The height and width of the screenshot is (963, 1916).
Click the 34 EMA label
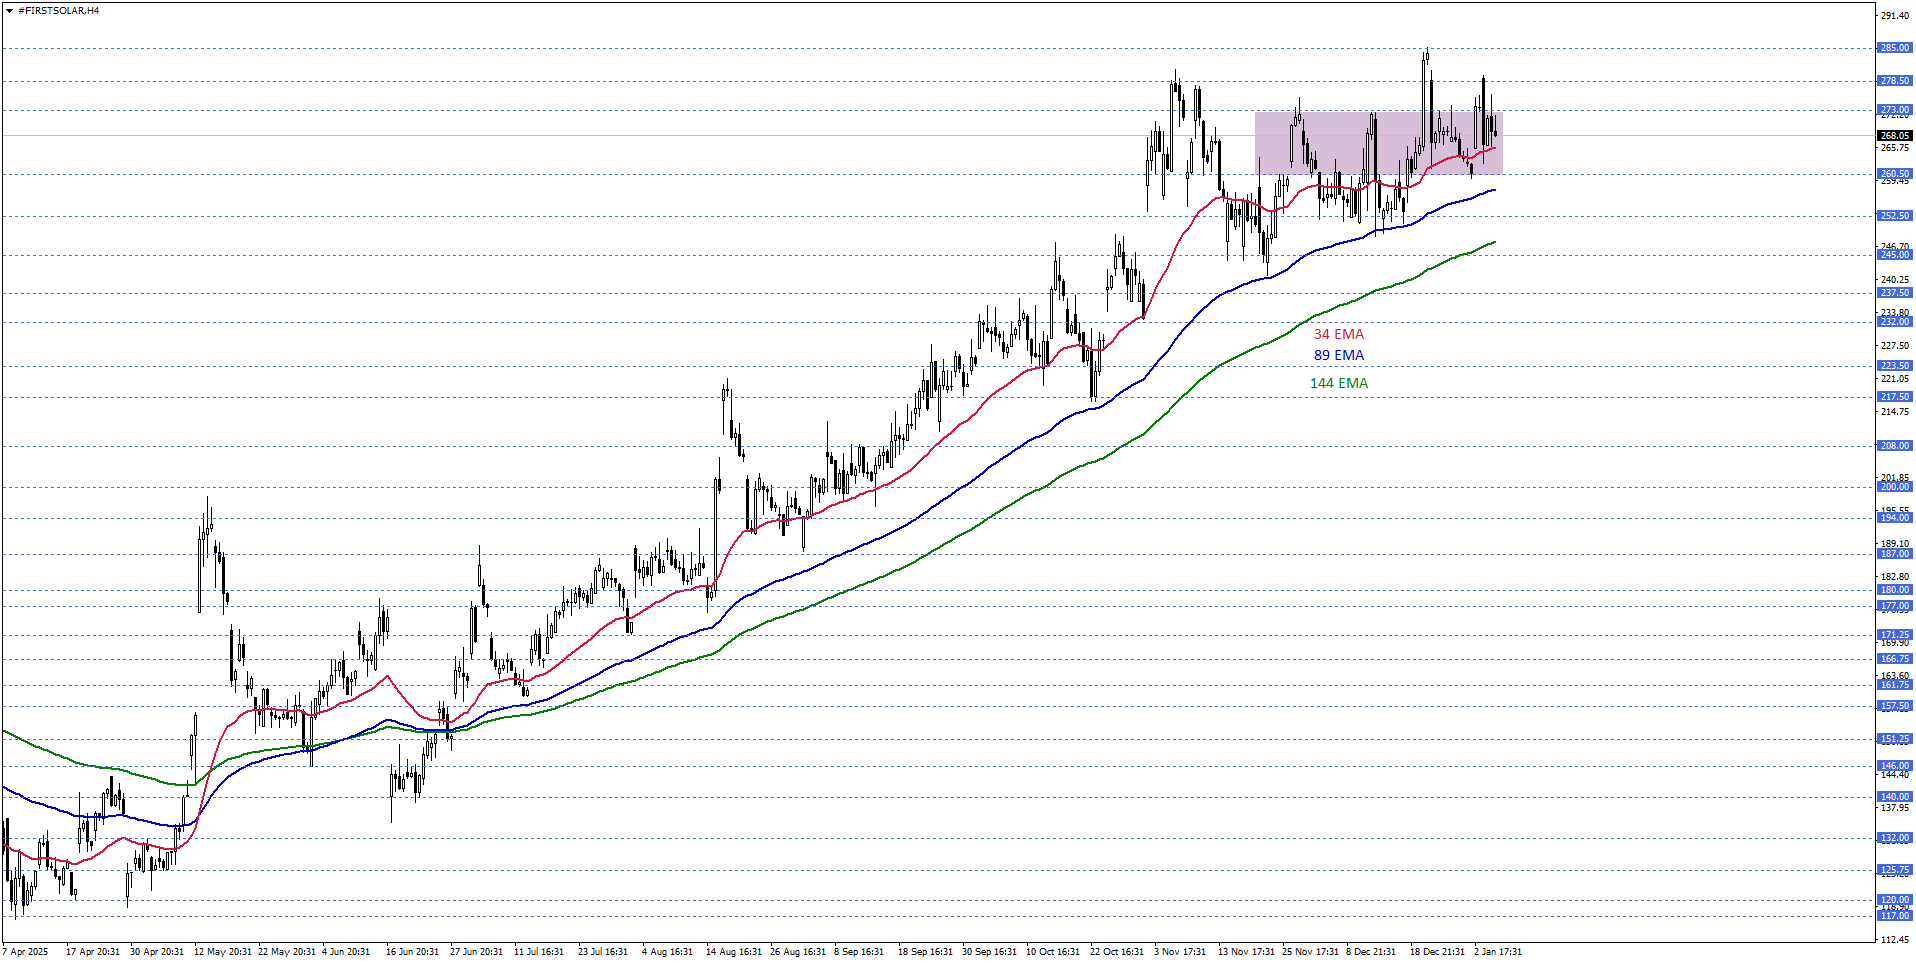click(x=1339, y=334)
